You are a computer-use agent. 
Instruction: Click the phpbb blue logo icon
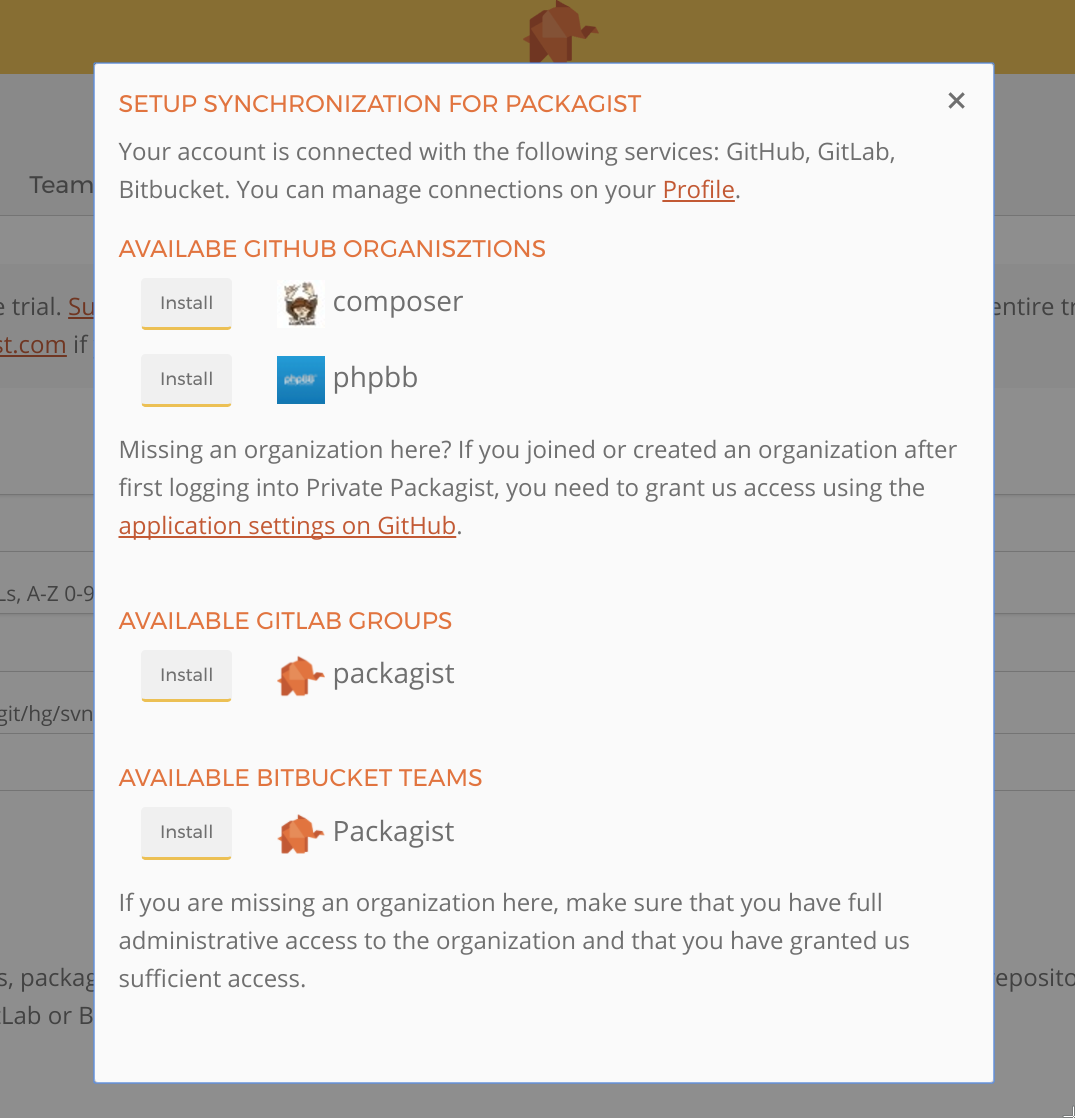[301, 380]
